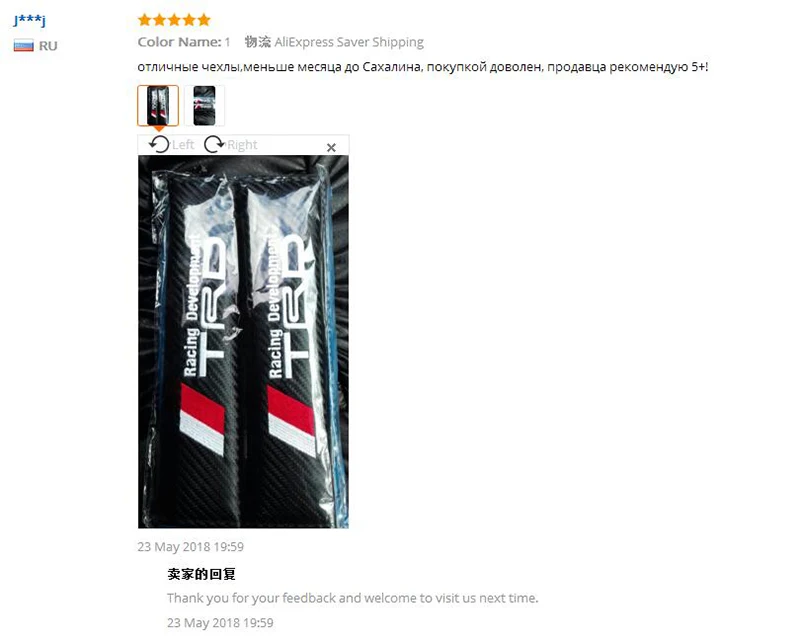Close the enlarged review photo viewer
This screenshot has width=800, height=644.
pyautogui.click(x=331, y=147)
